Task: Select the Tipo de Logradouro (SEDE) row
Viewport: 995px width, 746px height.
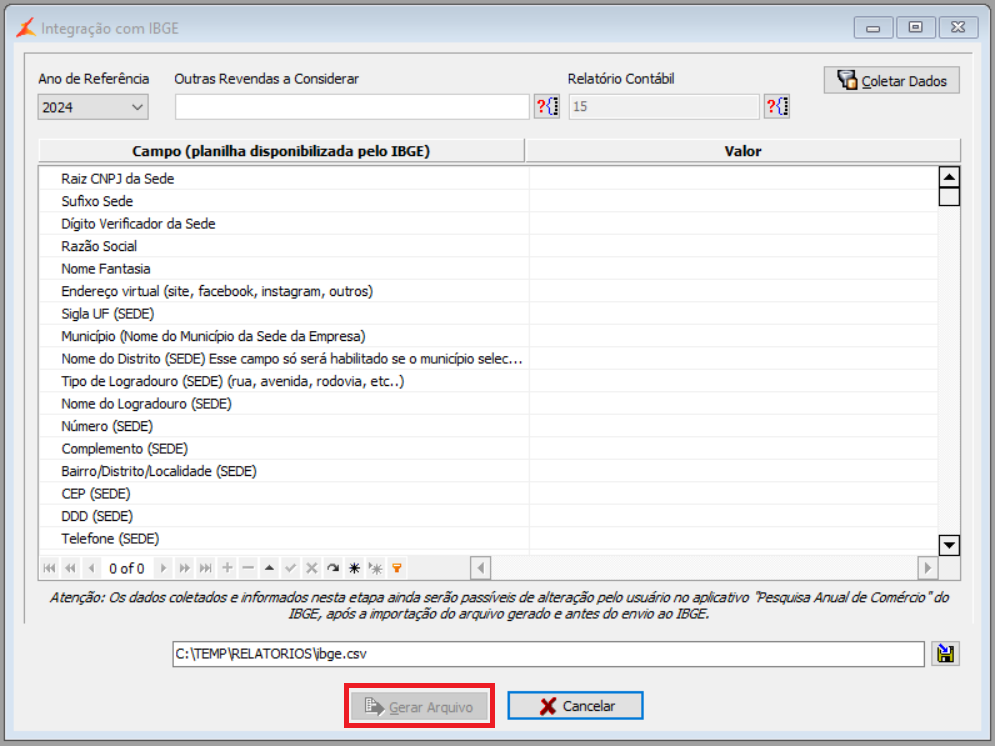Action: [x=488, y=381]
